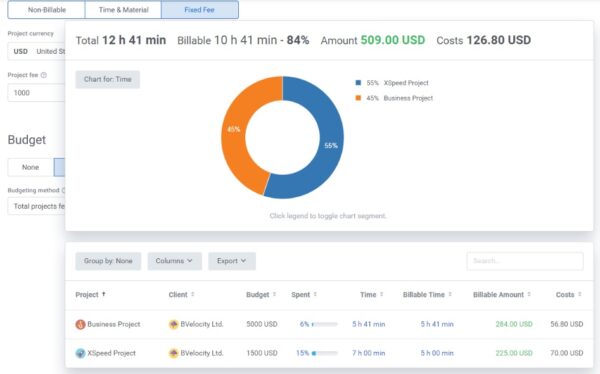The width and height of the screenshot is (600, 374).
Task: Click Chart for: Time button
Action: [x=108, y=80]
